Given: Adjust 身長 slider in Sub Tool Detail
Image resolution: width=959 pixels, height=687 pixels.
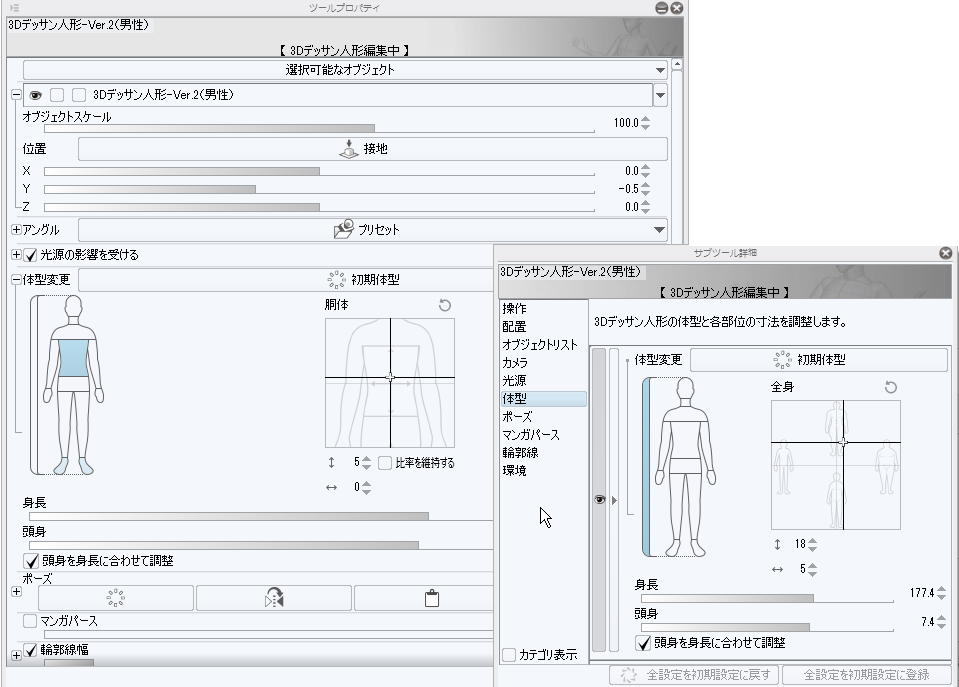Looking at the screenshot, I should pyautogui.click(x=767, y=598).
